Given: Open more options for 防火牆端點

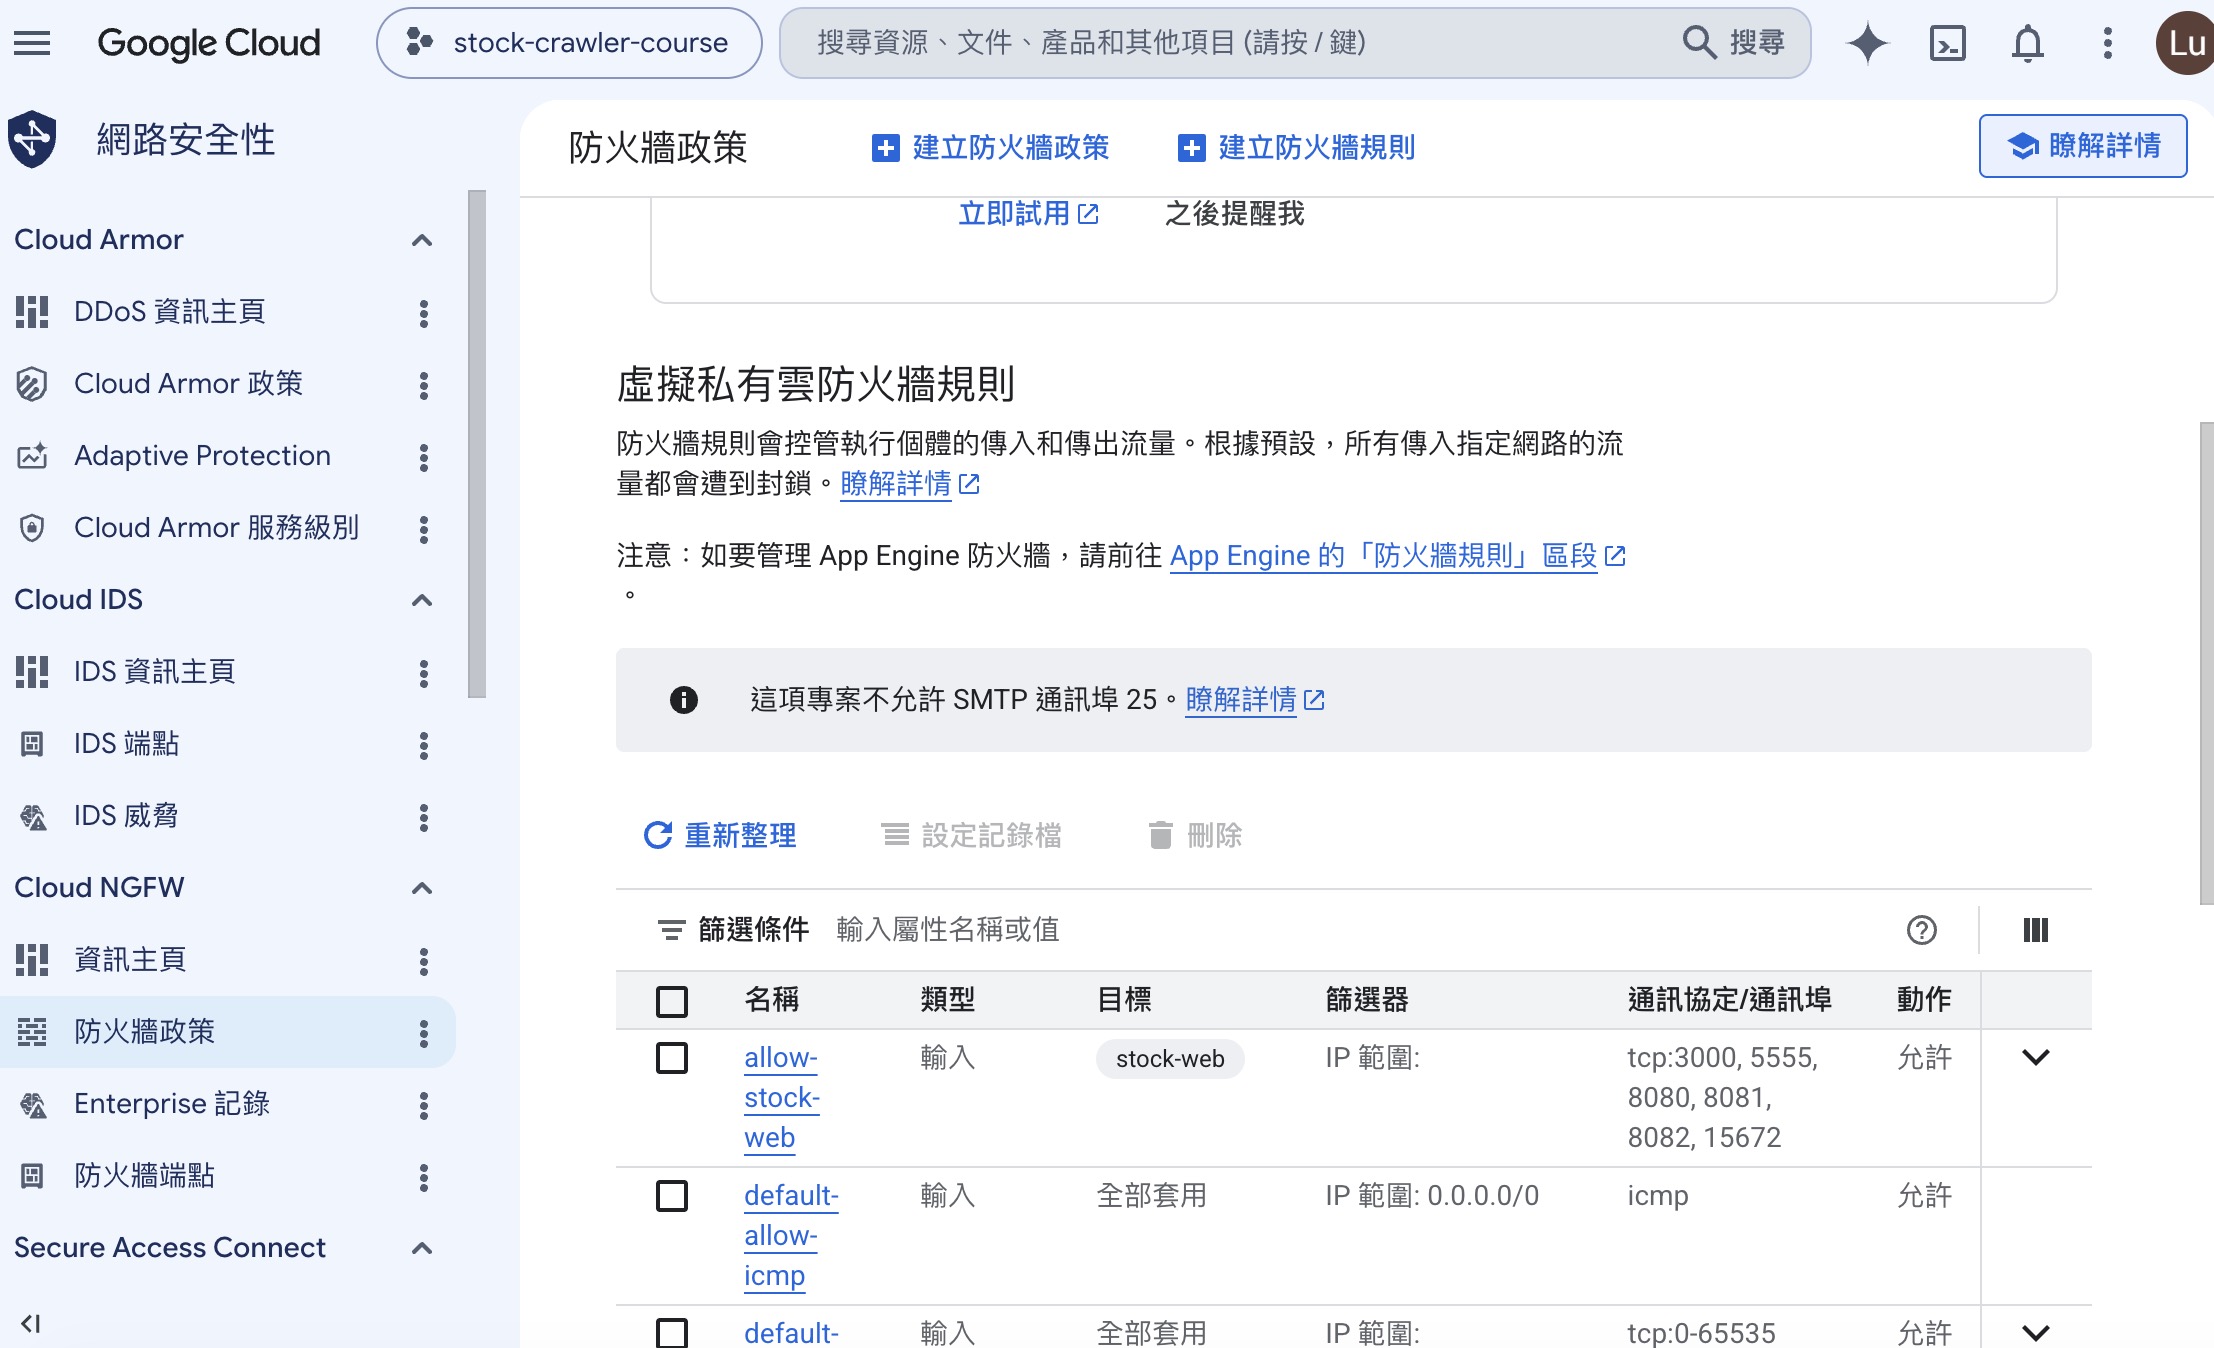Looking at the screenshot, I should pyautogui.click(x=424, y=1177).
